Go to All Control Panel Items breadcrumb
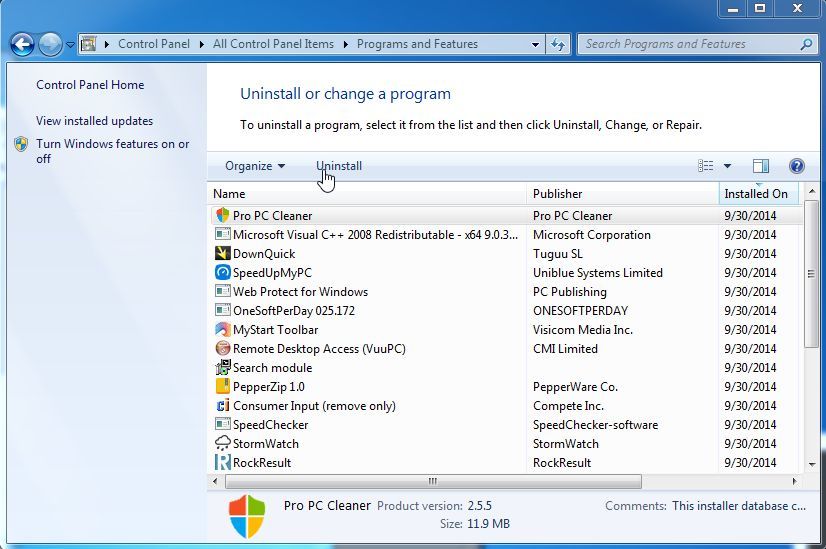826x549 pixels. 273,44
